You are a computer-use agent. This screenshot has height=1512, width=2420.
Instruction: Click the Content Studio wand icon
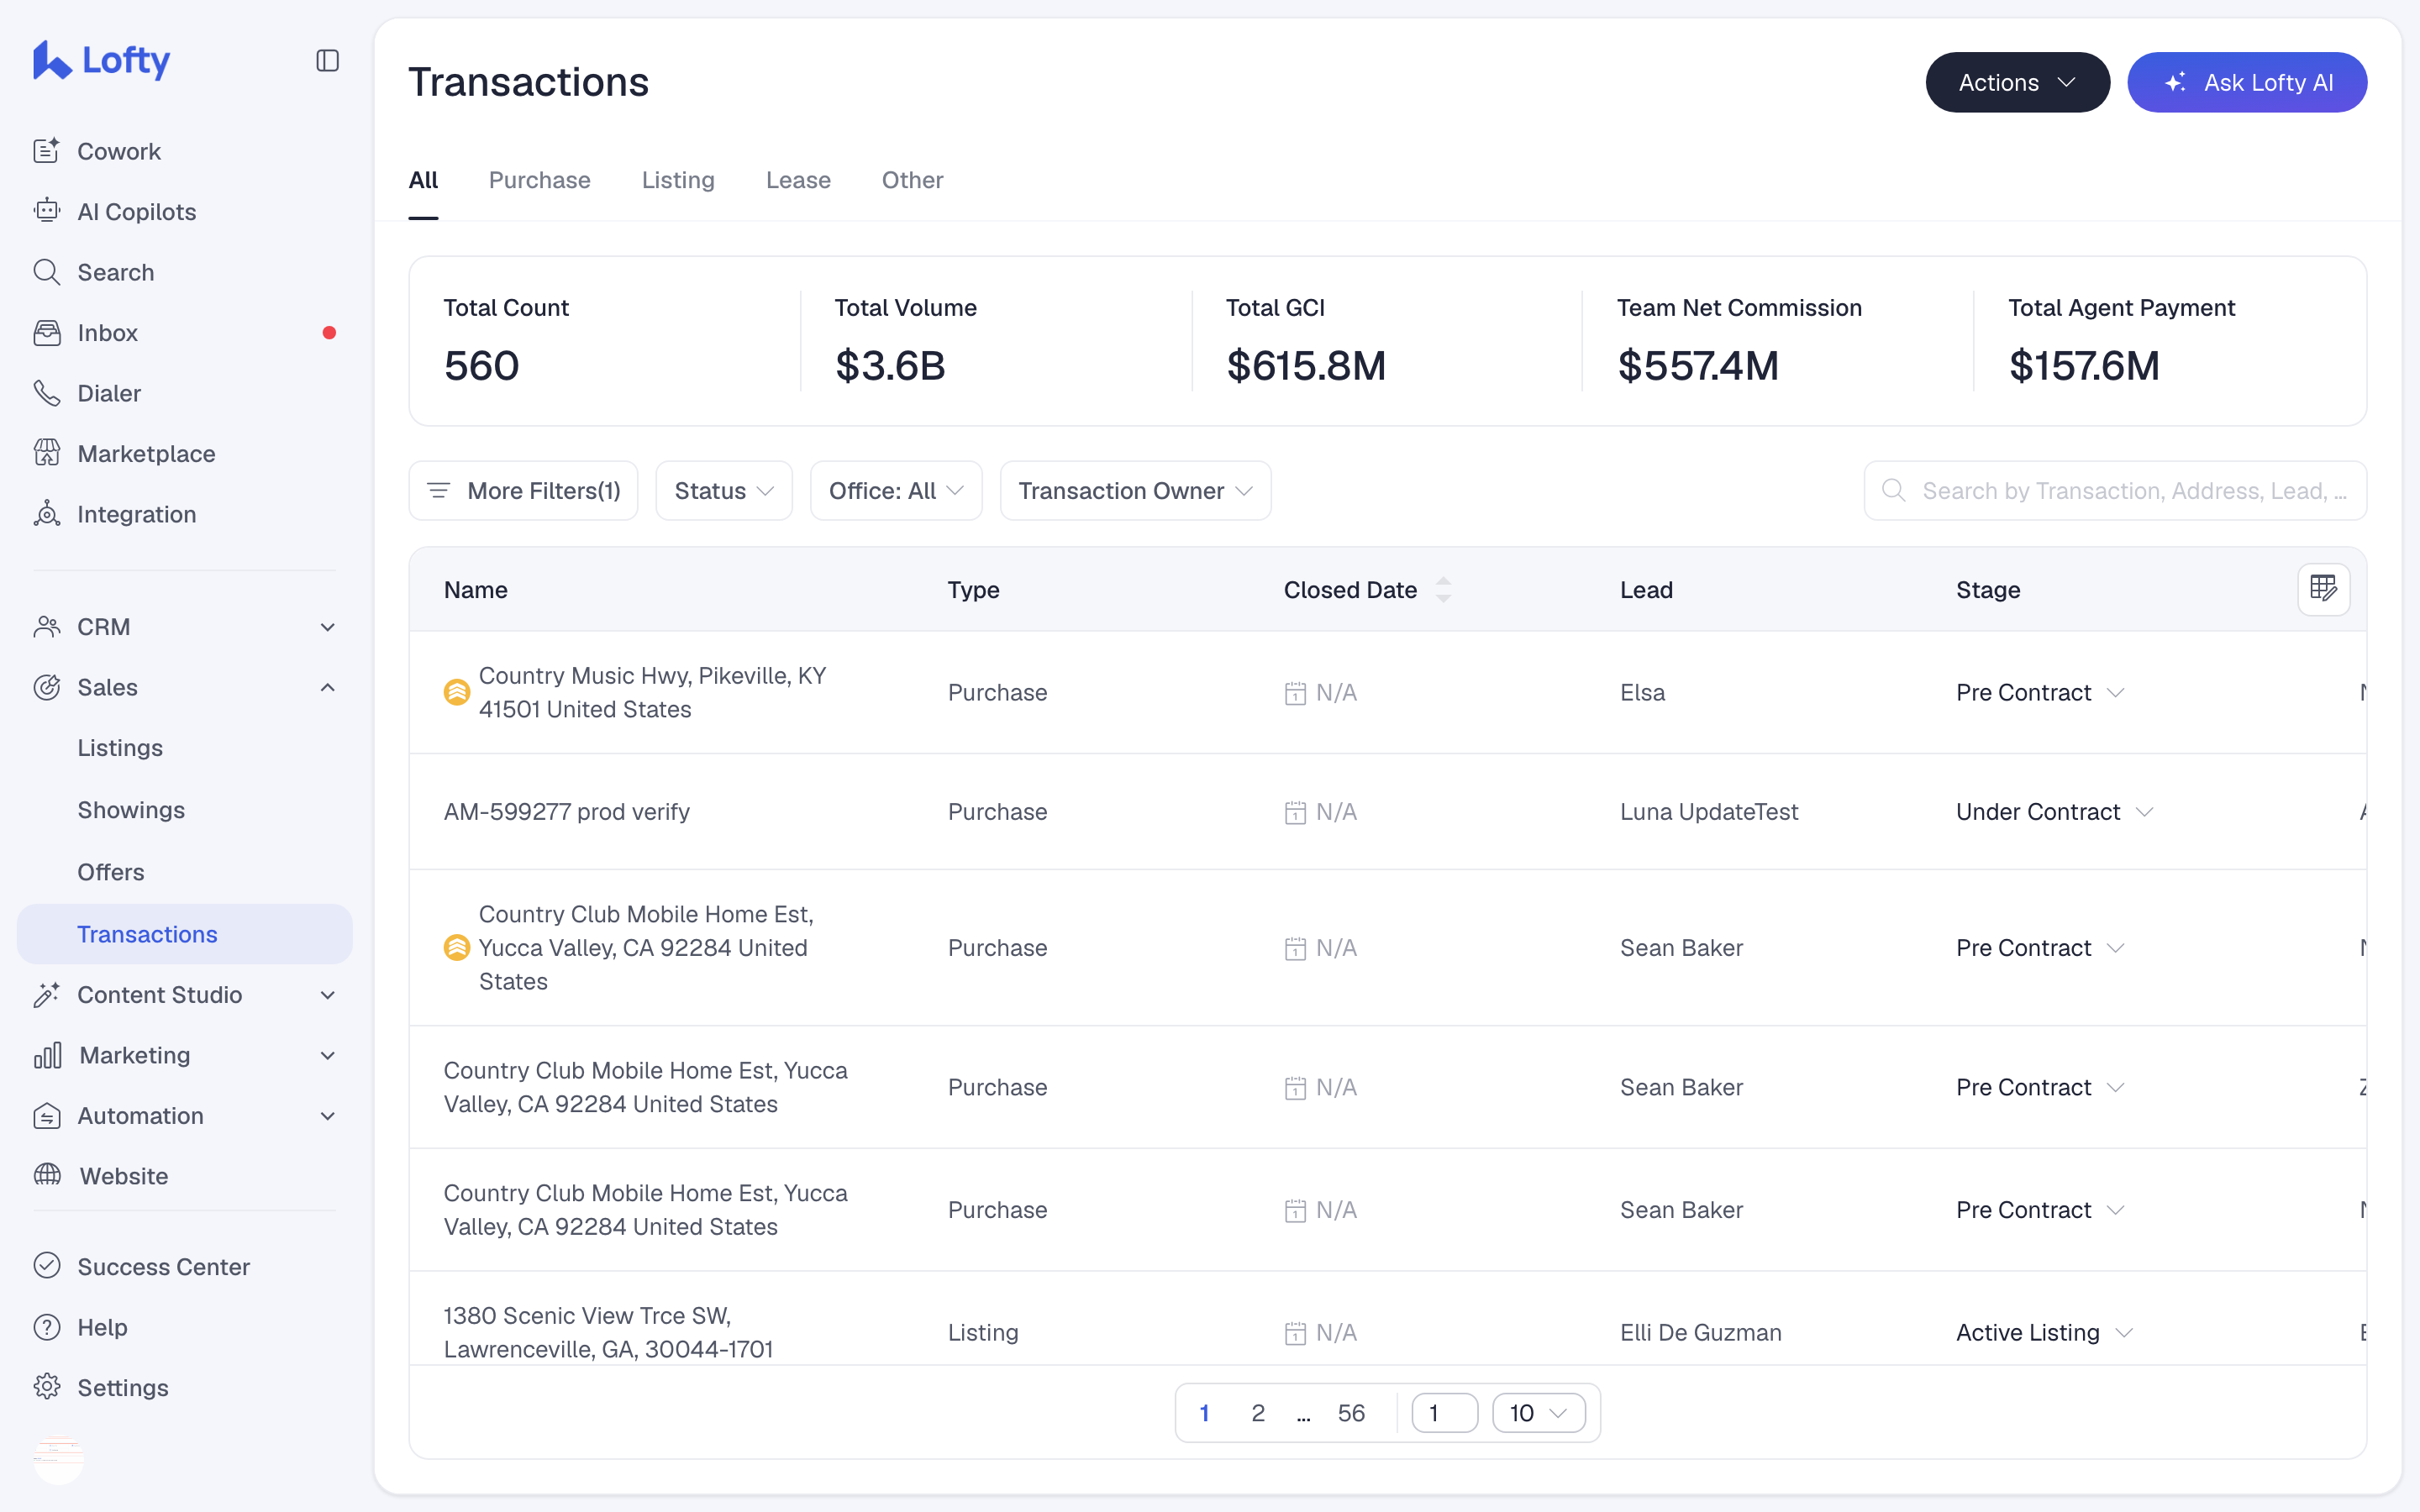[x=47, y=995]
